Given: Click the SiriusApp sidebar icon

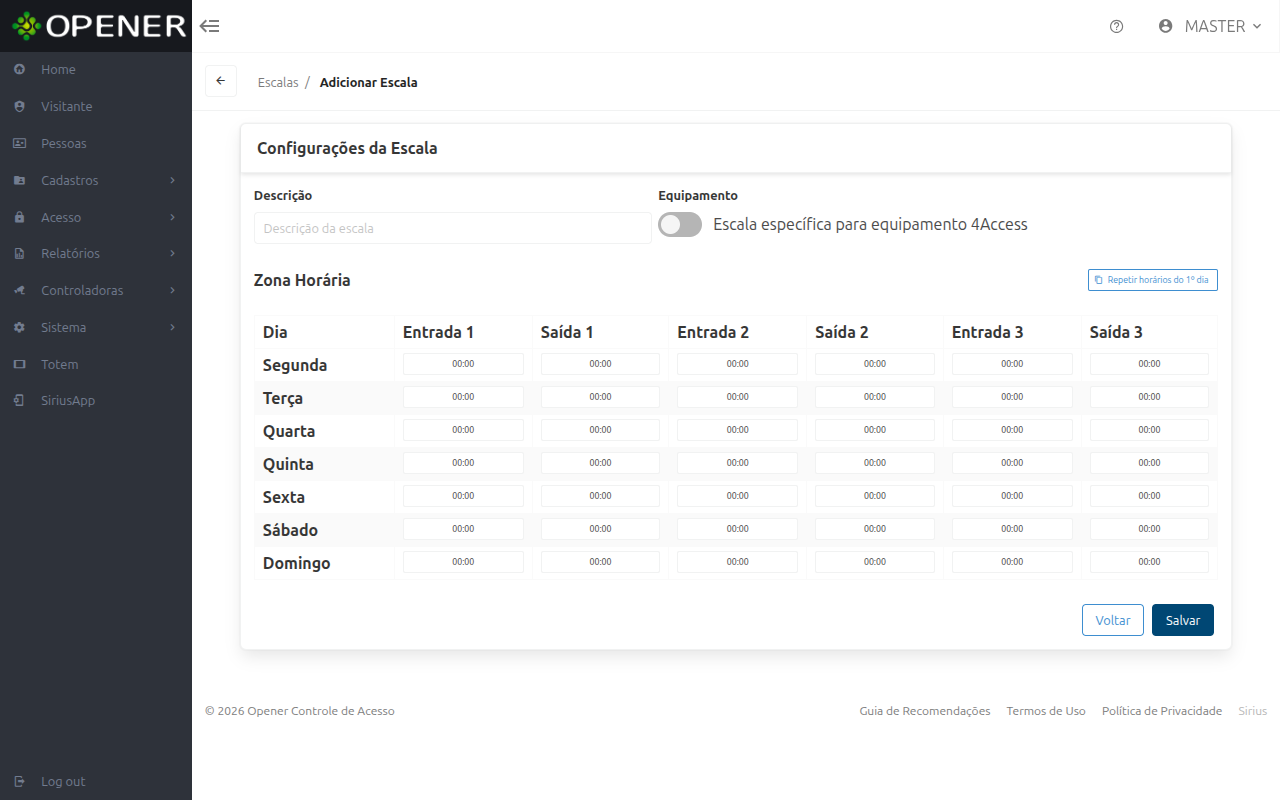Looking at the screenshot, I should point(19,401).
